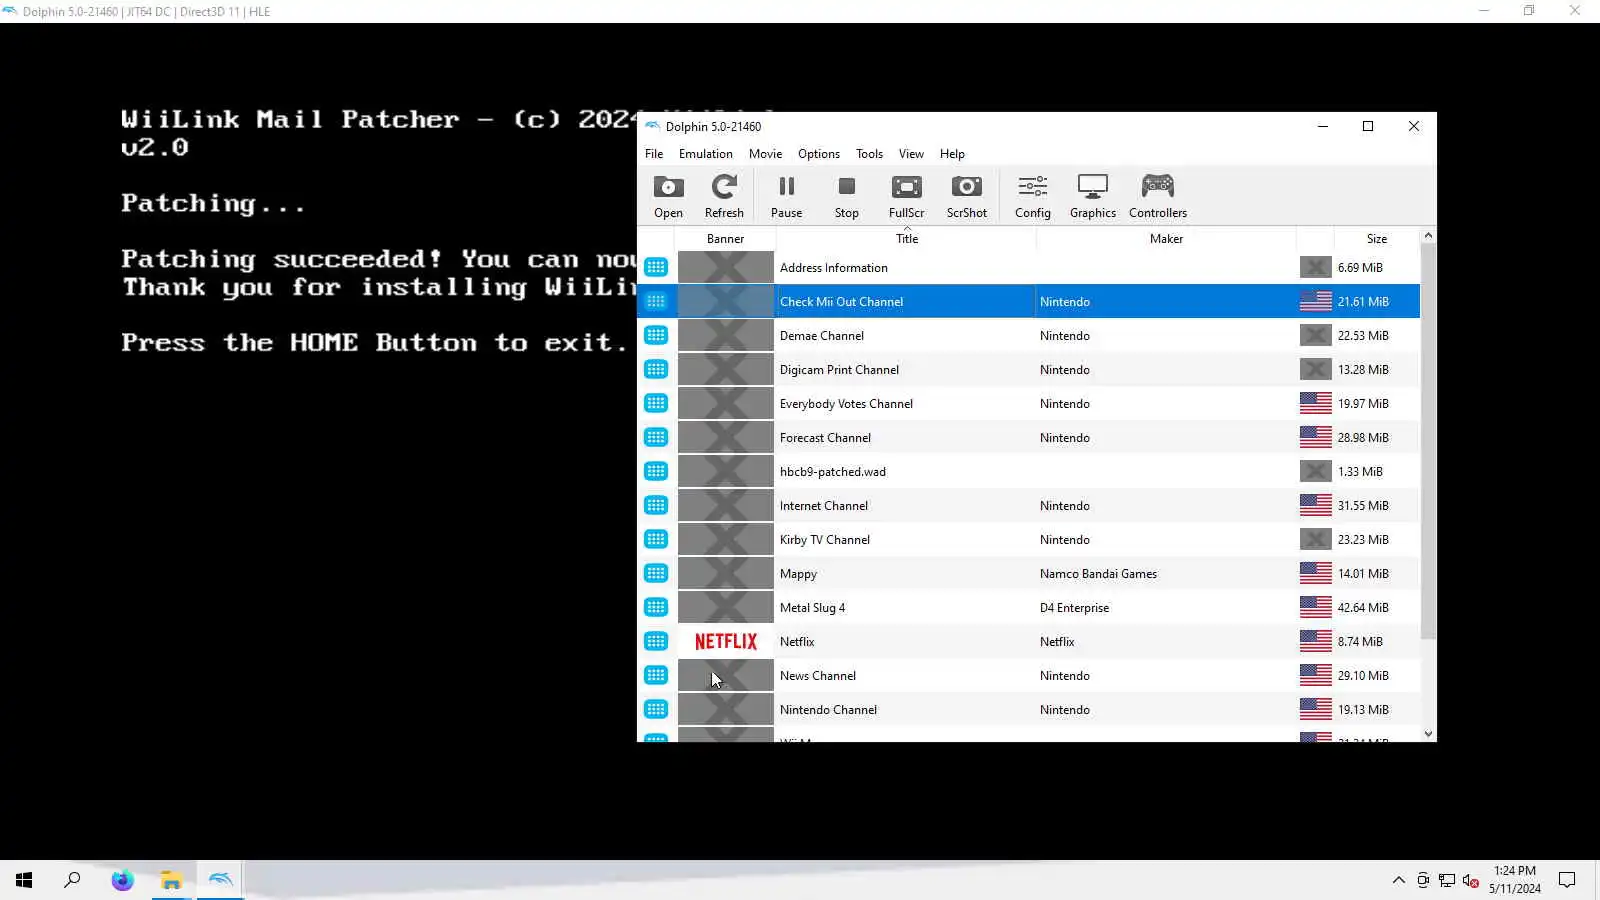
Task: Open File Explorer from the taskbar
Action: pyautogui.click(x=171, y=880)
